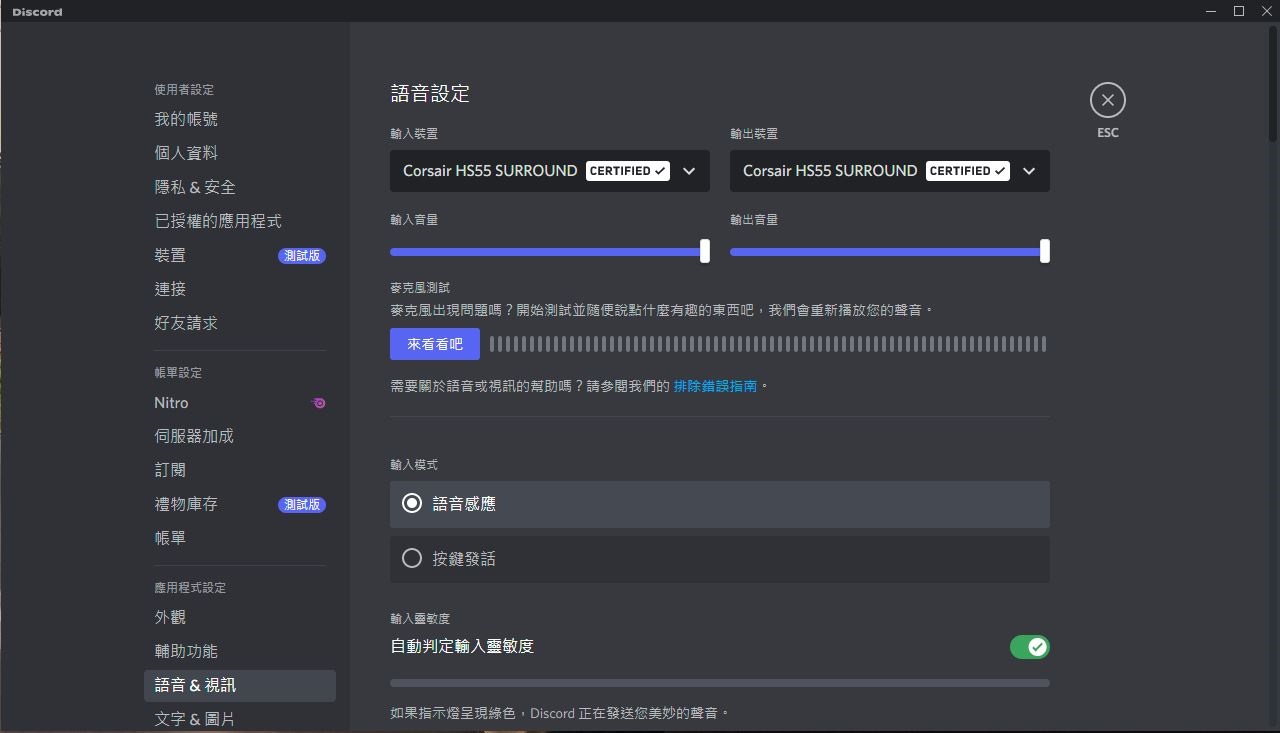1280x733 pixels.
Task: Open 已授權的應用程式 page
Action: pyautogui.click(x=240, y=221)
